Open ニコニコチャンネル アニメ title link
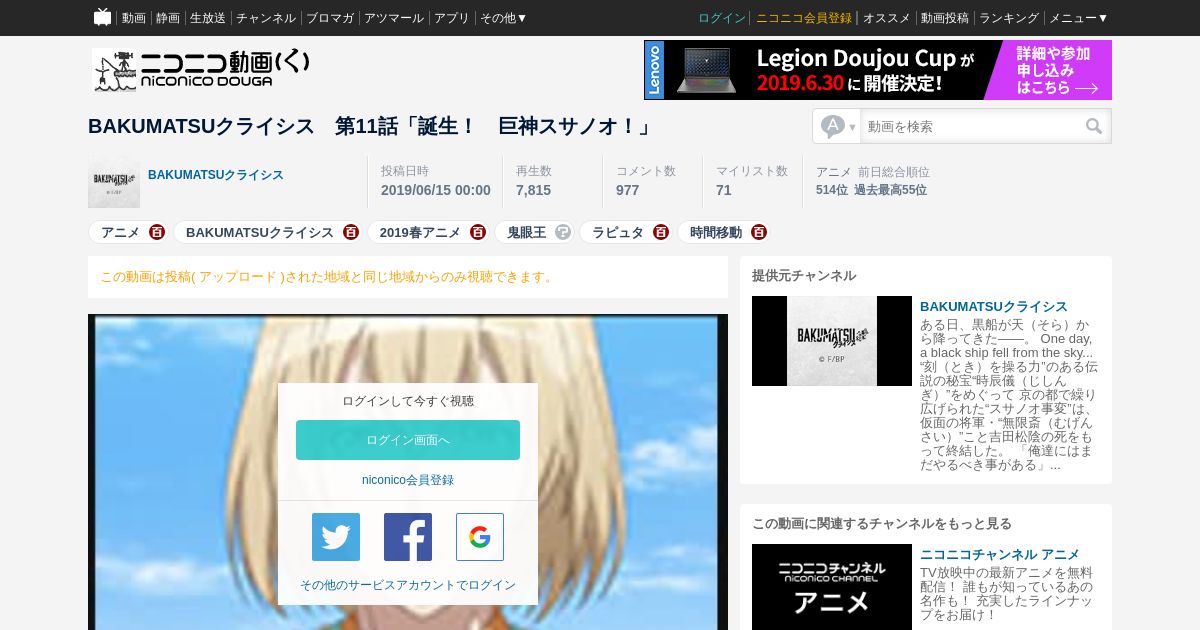1200x630 pixels. [1000, 554]
